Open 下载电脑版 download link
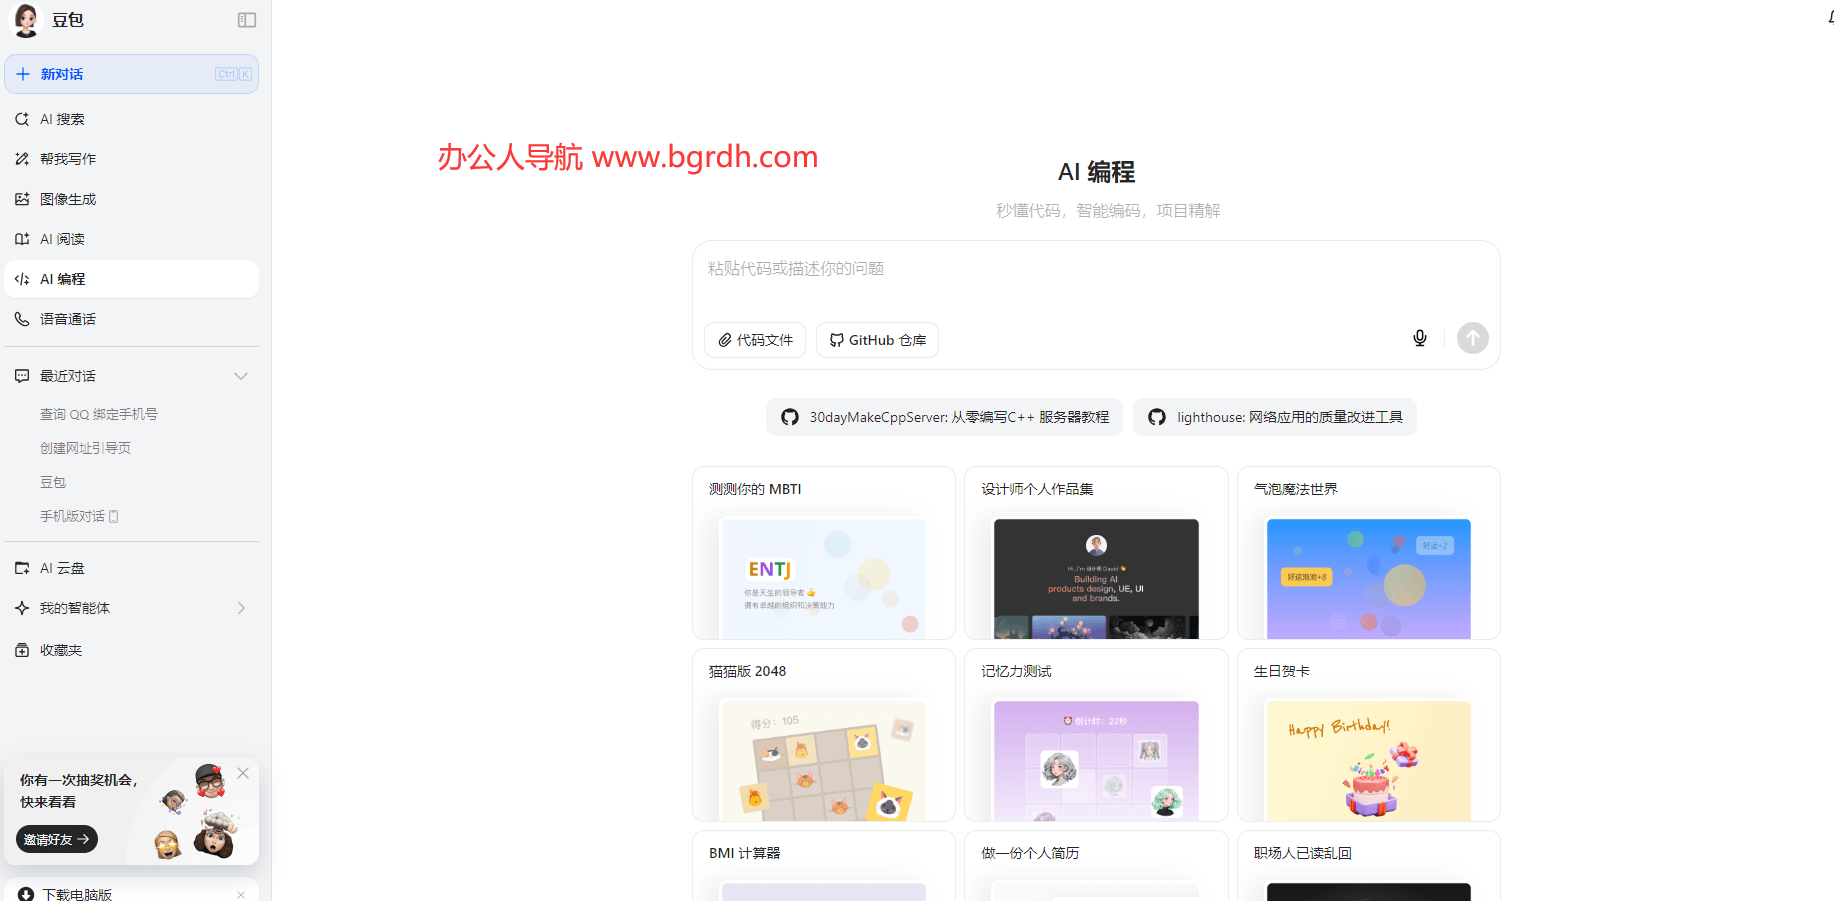1834x901 pixels. click(77, 894)
